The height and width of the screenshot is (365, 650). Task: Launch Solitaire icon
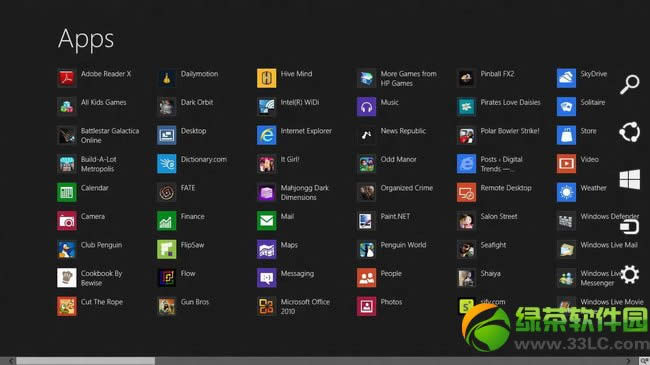pyautogui.click(x=566, y=107)
